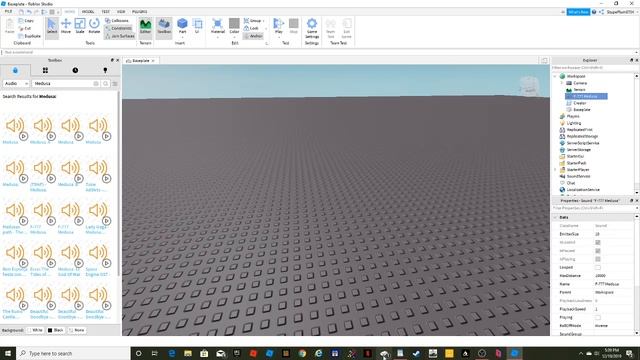Viewport: 640px width, 360px height.
Task: Toggle Join Surfaces option
Action: (120, 36)
